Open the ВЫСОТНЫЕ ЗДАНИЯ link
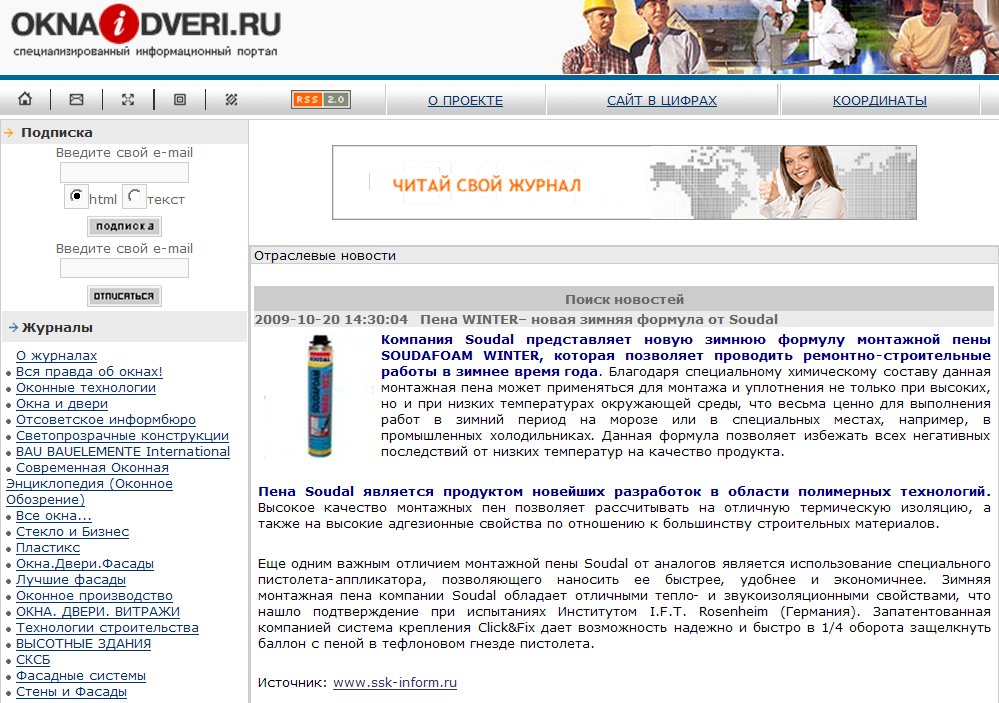 [83, 643]
